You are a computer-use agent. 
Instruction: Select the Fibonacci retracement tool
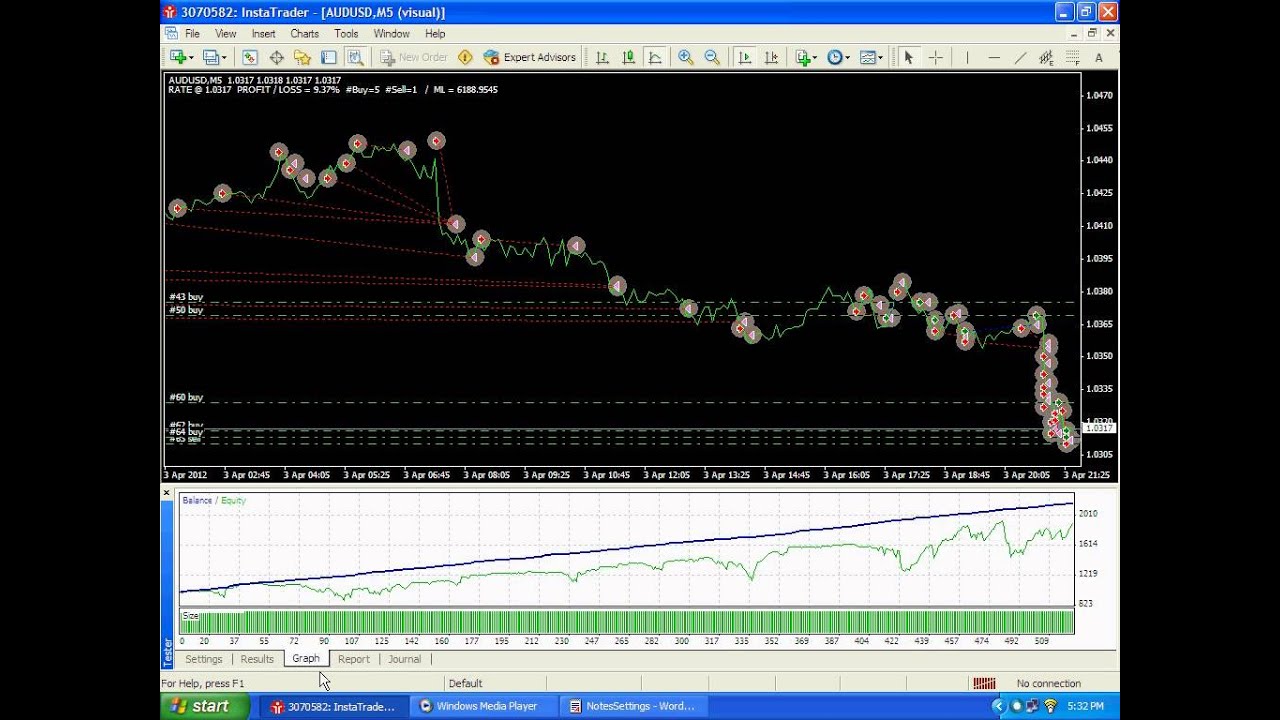click(x=1072, y=58)
